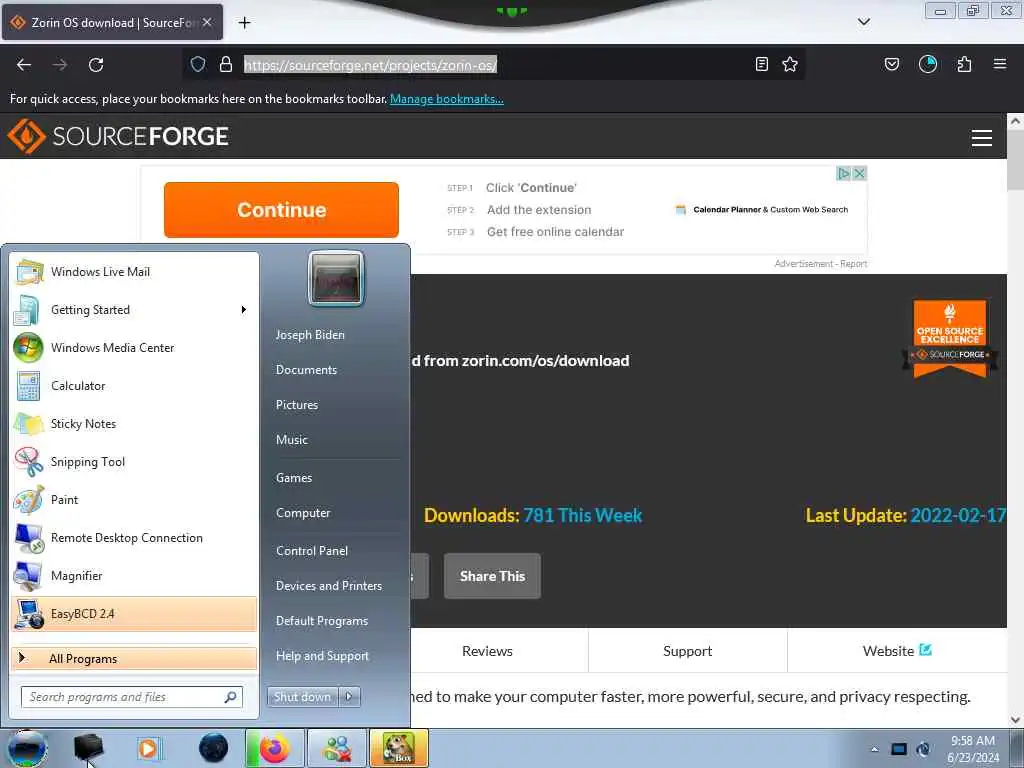Bookmark this page with the star
The image size is (1024, 768).
click(790, 64)
